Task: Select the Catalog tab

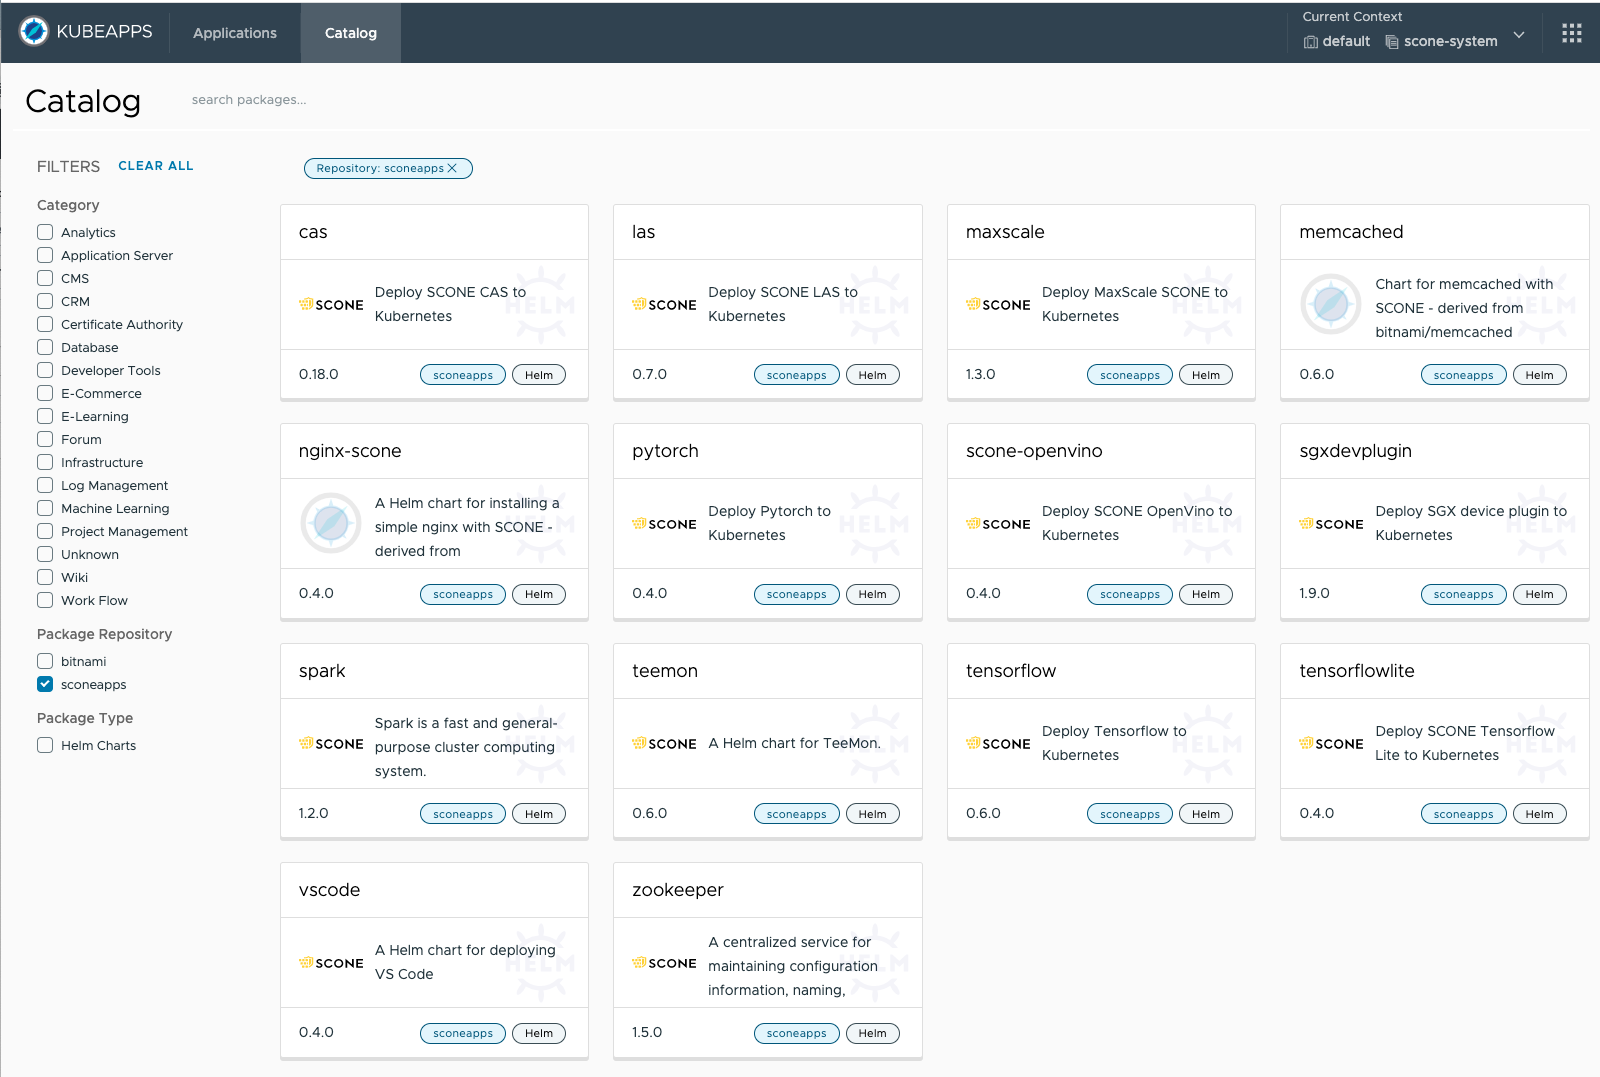Action: click(350, 32)
